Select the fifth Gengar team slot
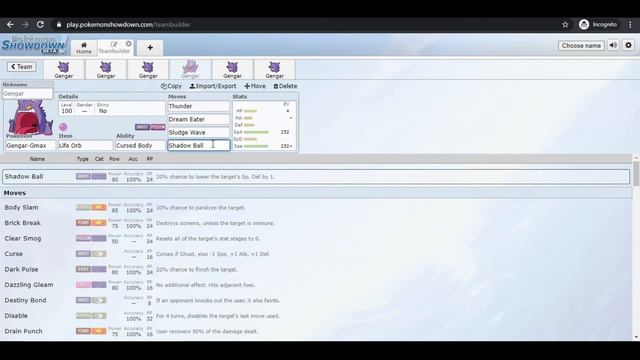This screenshot has height=360, width=640. [x=232, y=70]
